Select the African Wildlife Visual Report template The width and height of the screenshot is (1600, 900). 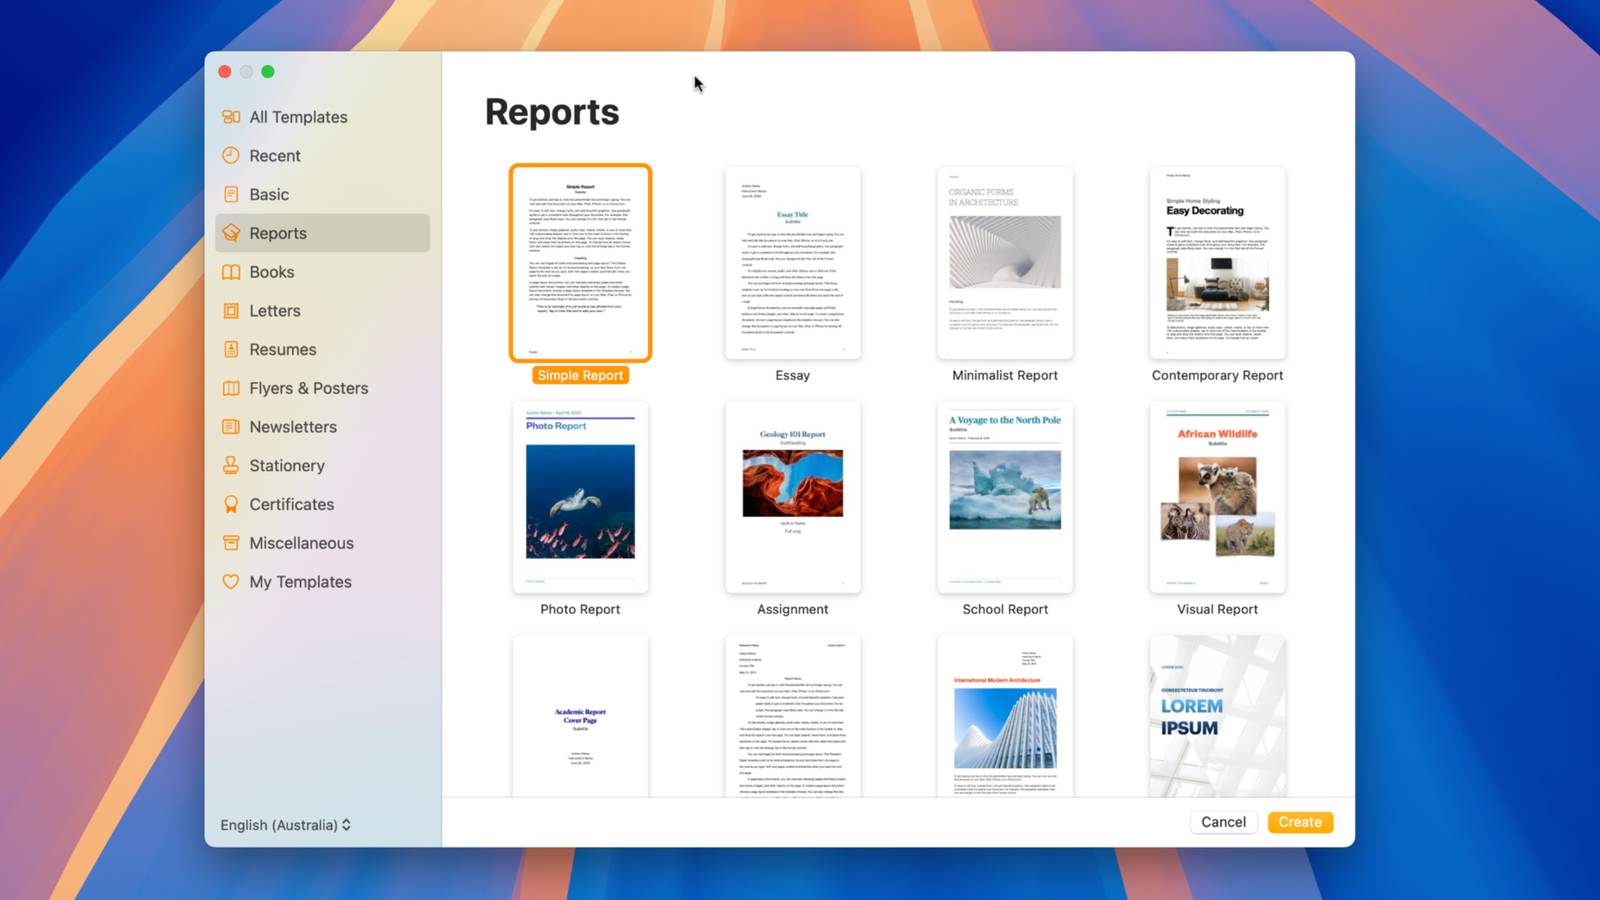tap(1216, 496)
